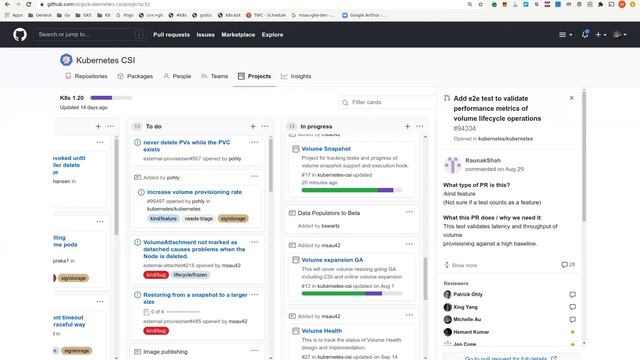Click Volume Health project board icon
This screenshot has width=640, height=360.
(x=296, y=331)
